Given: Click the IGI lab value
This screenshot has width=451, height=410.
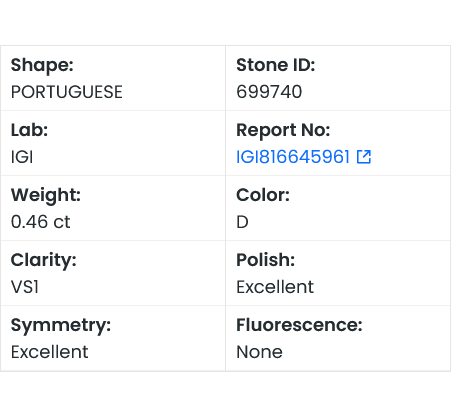Looking at the screenshot, I should tap(22, 157).
